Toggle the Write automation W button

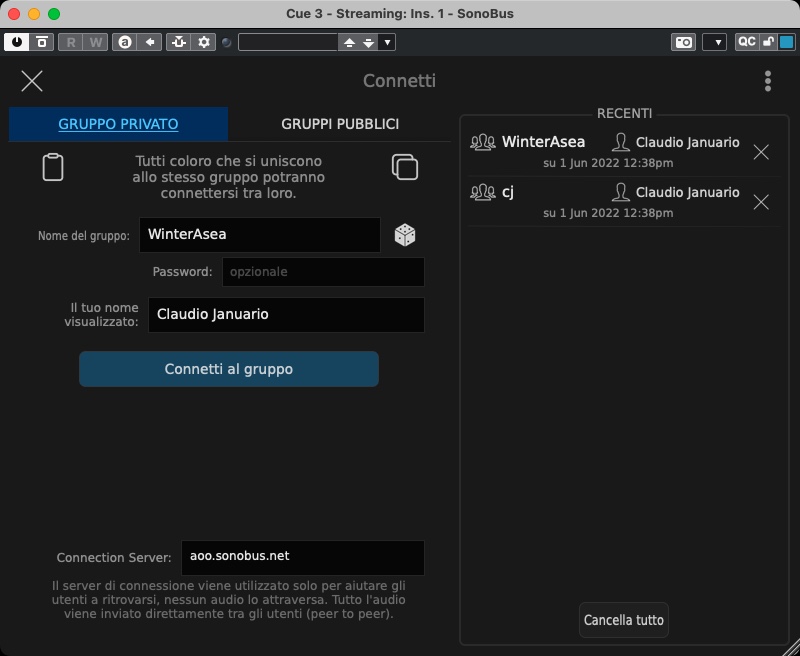[x=95, y=42]
